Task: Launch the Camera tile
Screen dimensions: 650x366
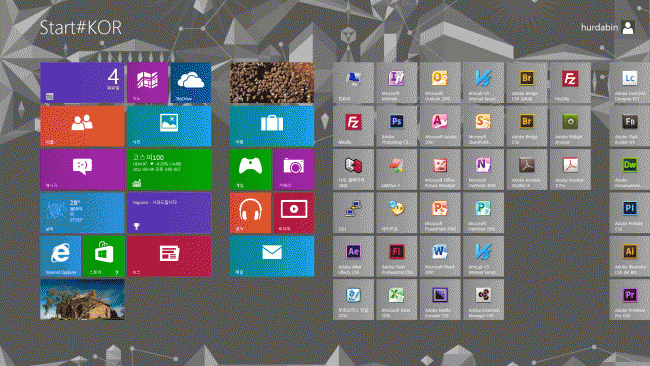Action: [293, 170]
